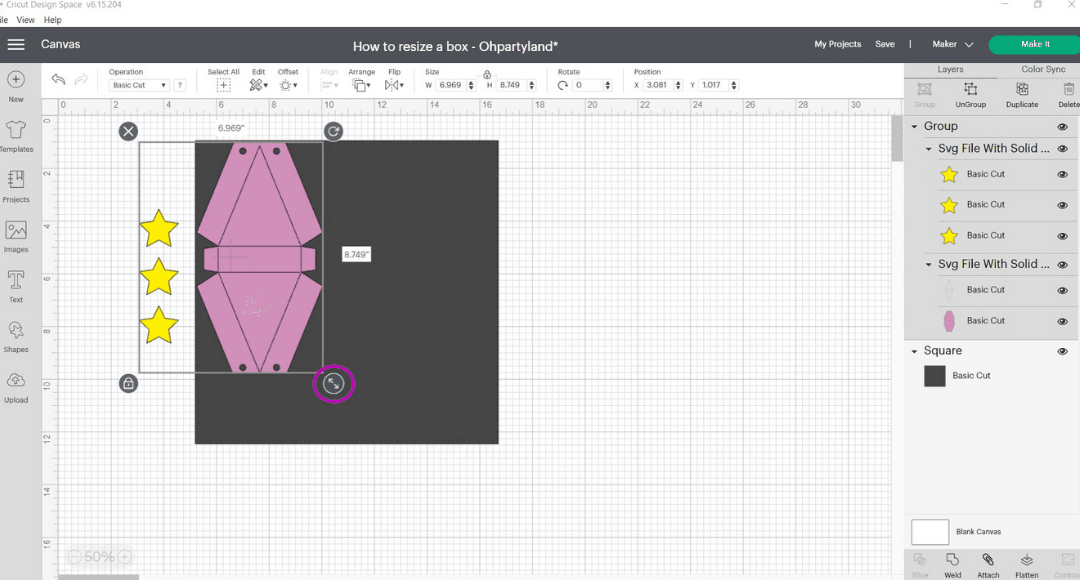Click the Blank Canvas white color swatch
The height and width of the screenshot is (580, 1080).
coord(930,532)
